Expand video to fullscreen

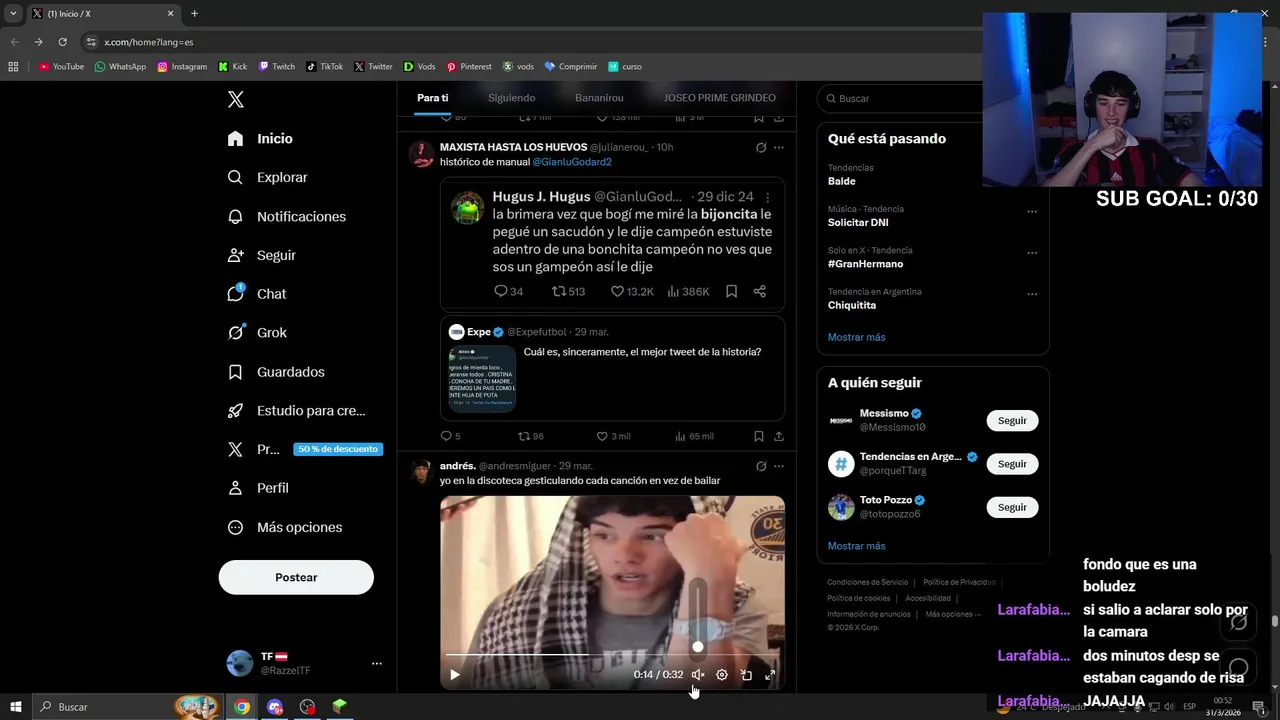(x=770, y=675)
